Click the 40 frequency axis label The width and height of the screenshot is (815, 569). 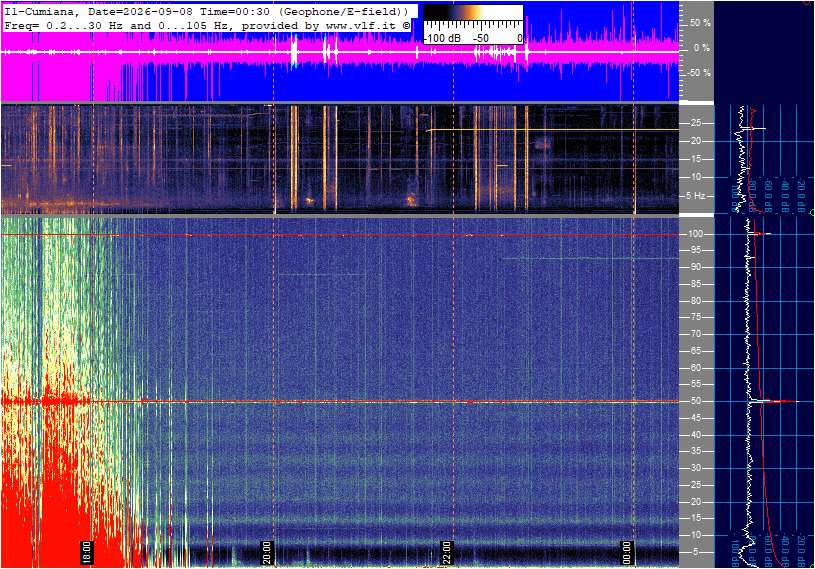pyautogui.click(x=695, y=435)
